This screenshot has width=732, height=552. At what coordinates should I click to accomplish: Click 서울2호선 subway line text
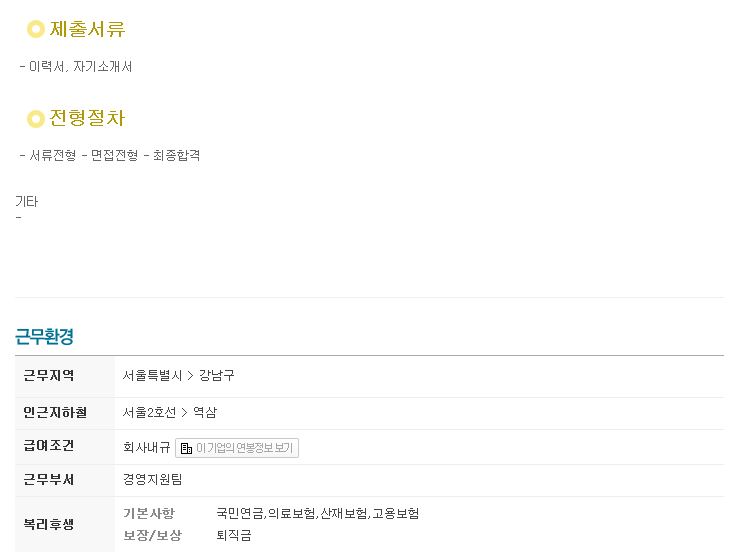[x=149, y=412]
